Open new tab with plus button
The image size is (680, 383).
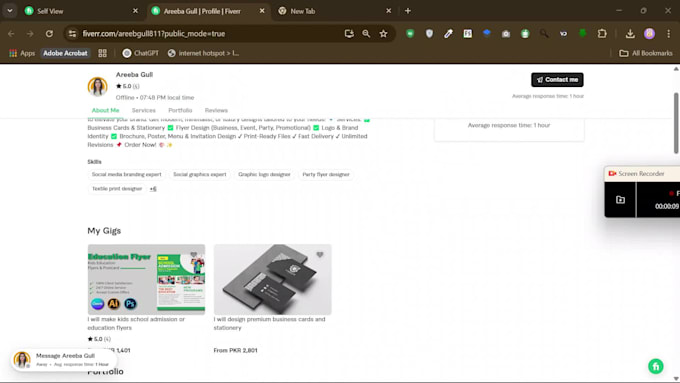[408, 11]
